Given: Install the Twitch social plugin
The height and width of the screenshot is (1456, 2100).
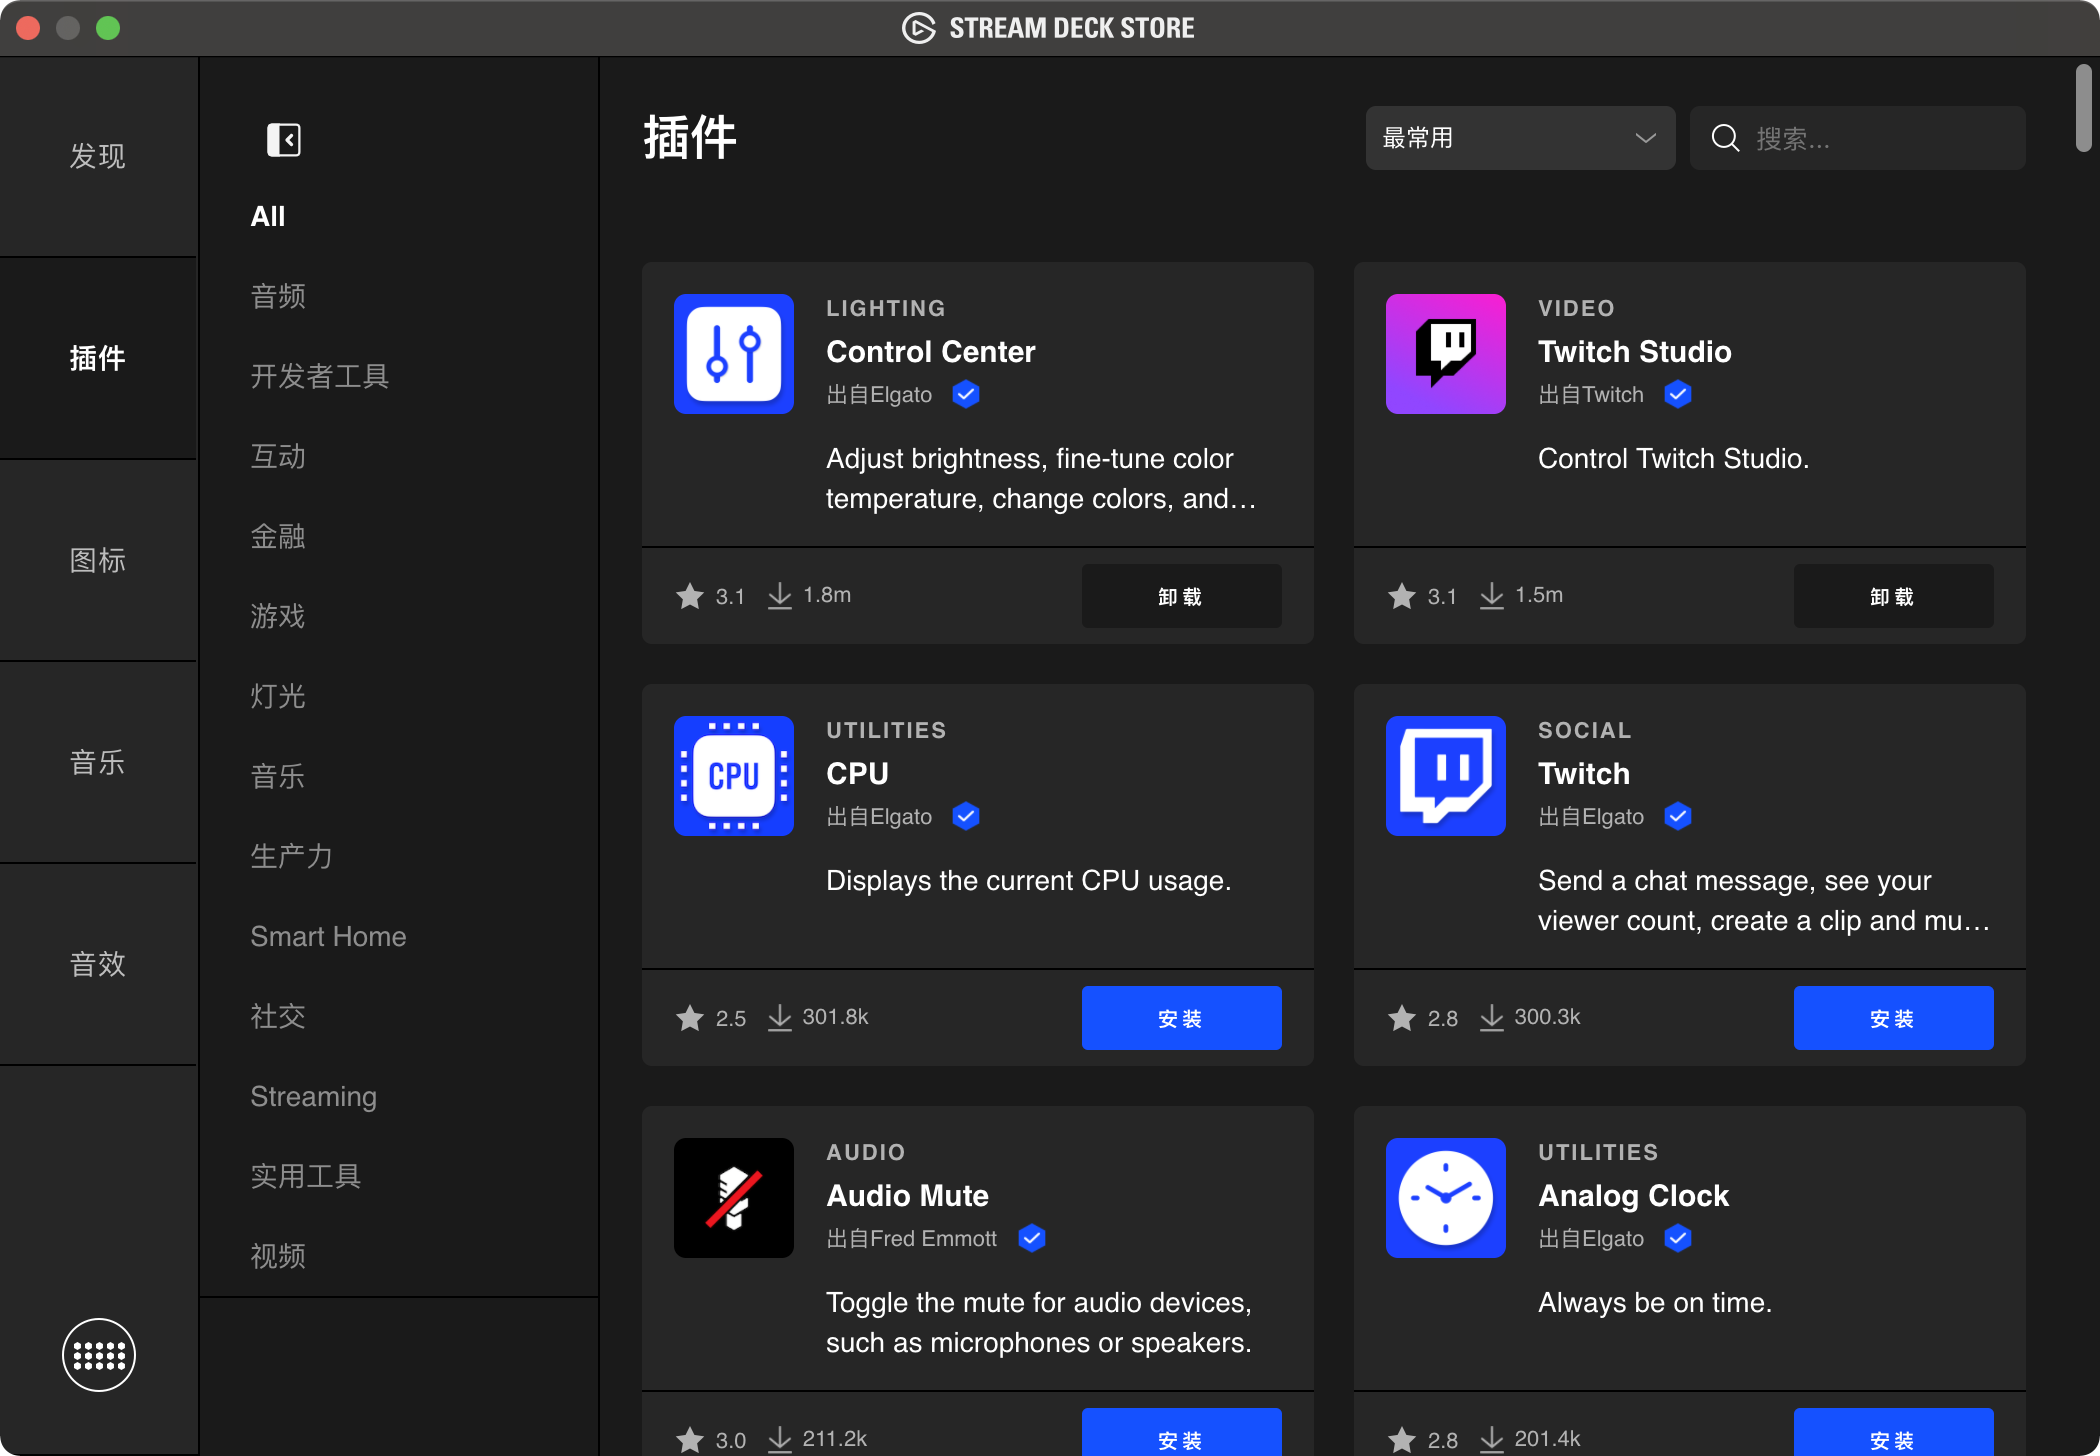Looking at the screenshot, I should [1893, 1018].
